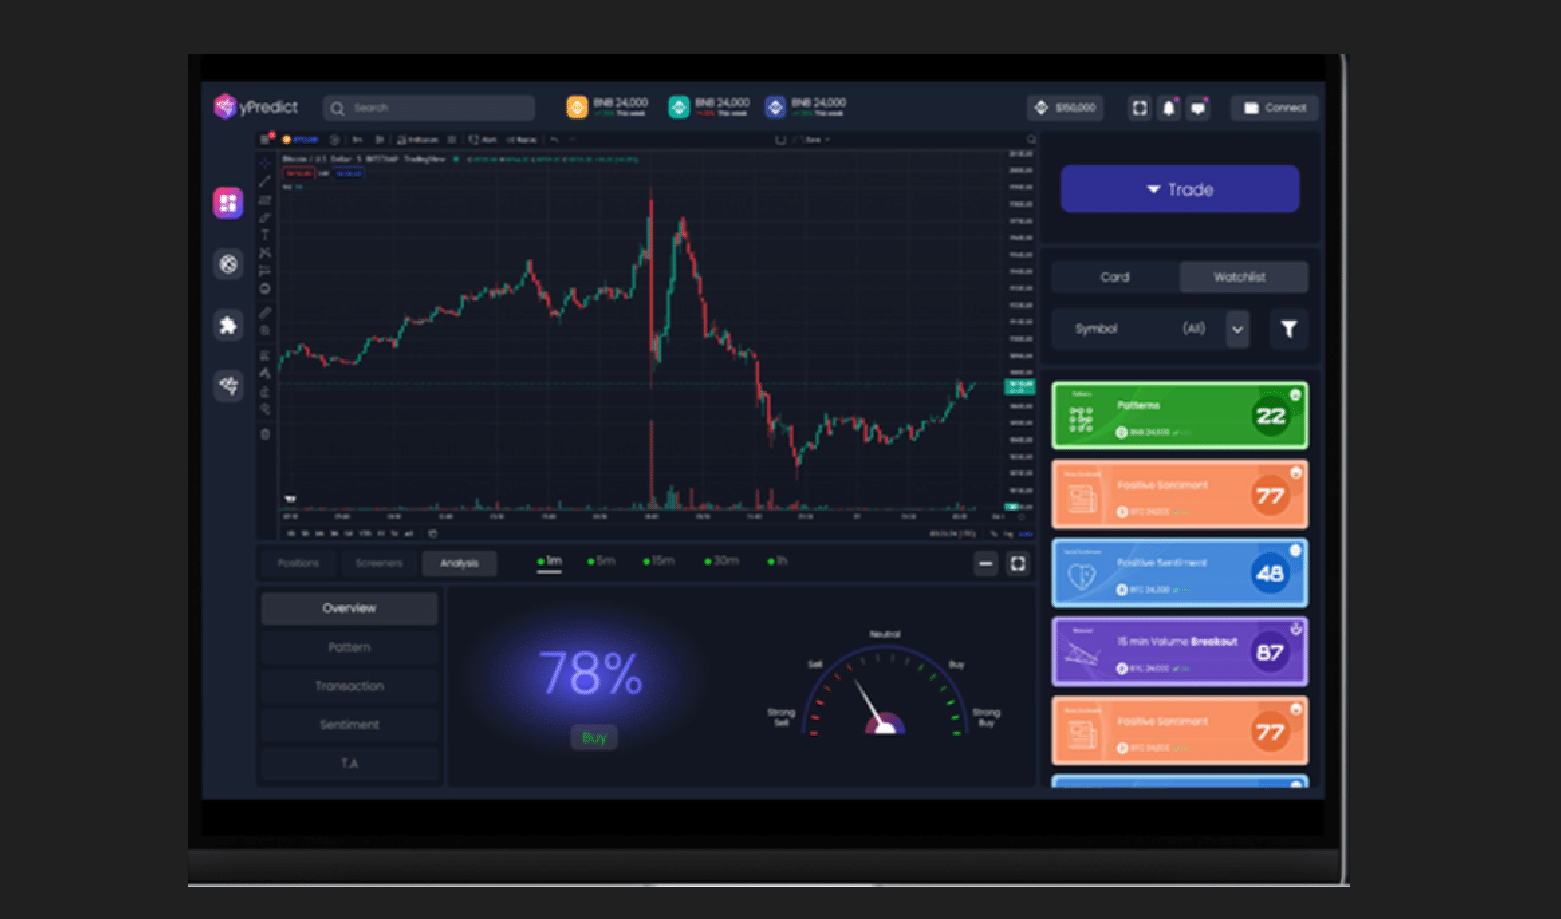
Task: Select the crosshair cursor chart tool
Action: [265, 163]
